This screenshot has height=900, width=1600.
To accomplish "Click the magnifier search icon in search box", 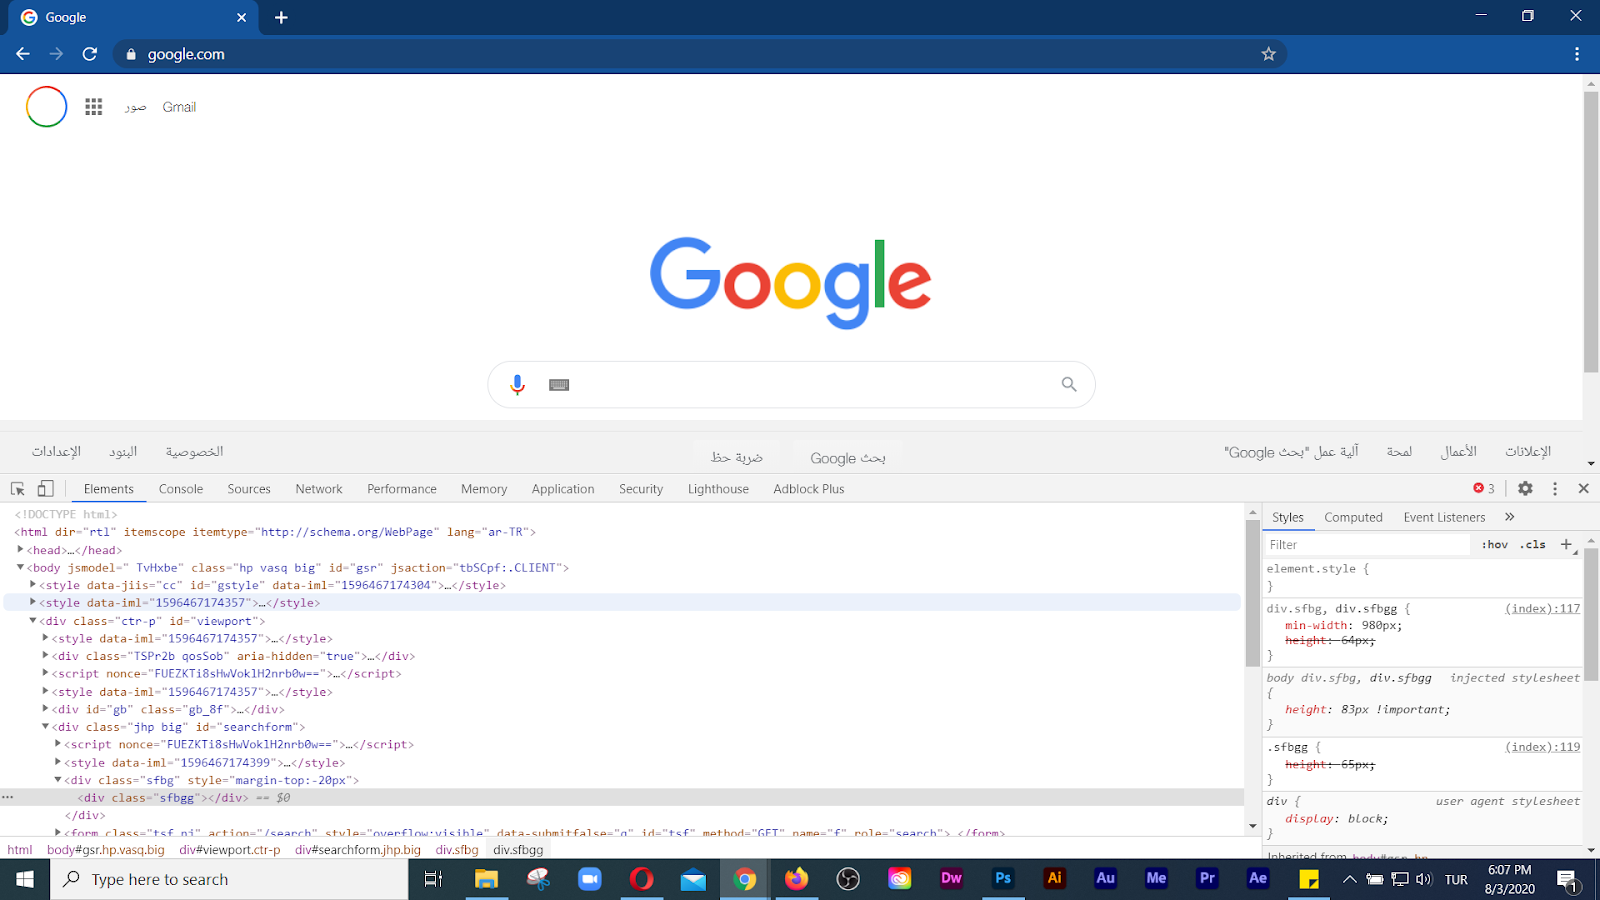I will [1069, 385].
